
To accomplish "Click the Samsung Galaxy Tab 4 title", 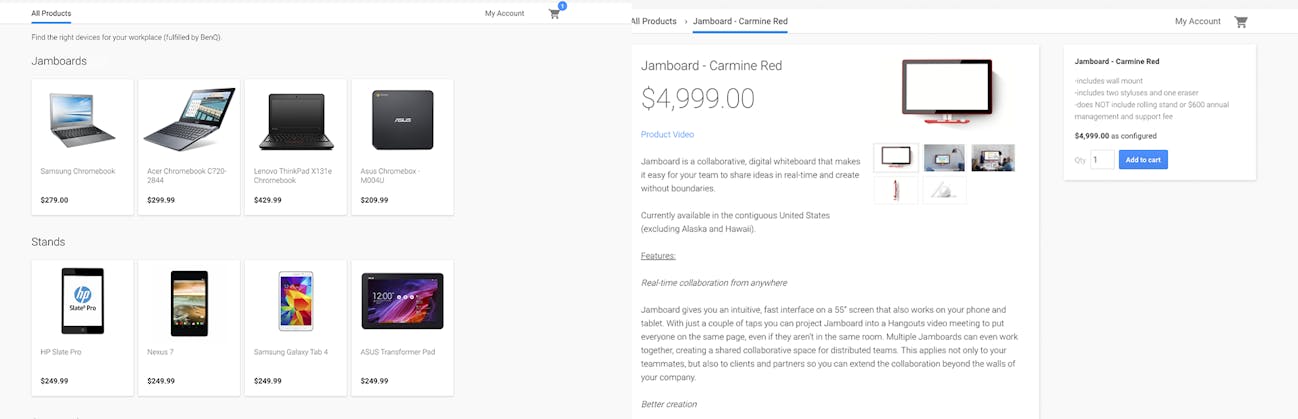I will pyautogui.click(x=291, y=352).
